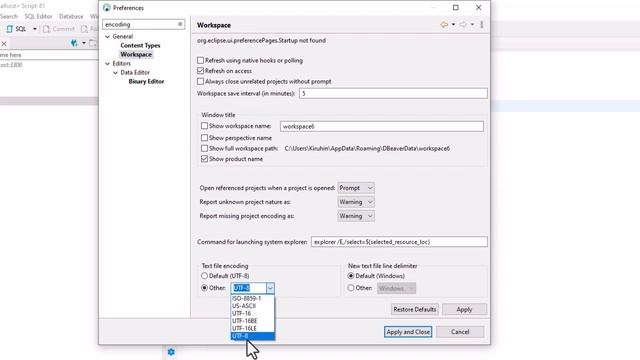Check Always close unrelated projects without prompt
The image size is (640, 360).
tap(200, 82)
